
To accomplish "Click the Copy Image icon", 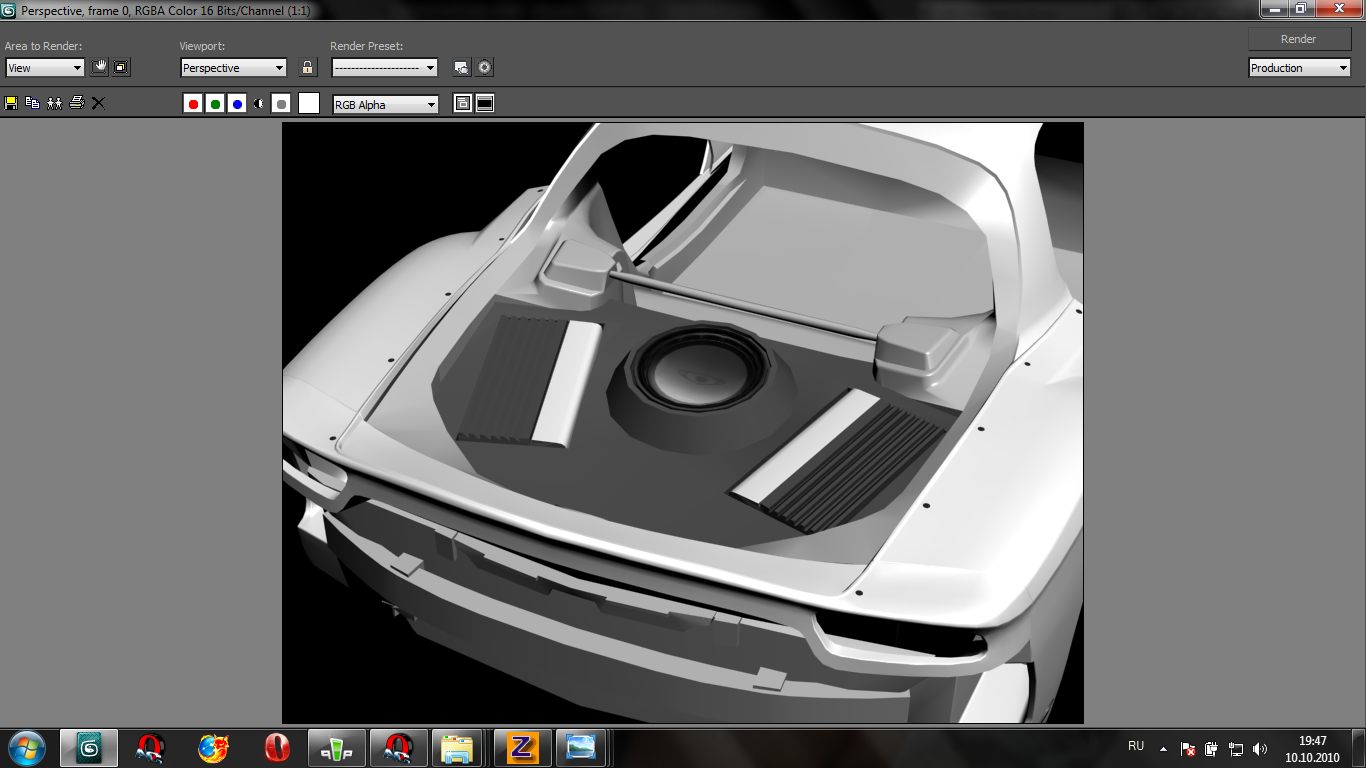I will [32, 103].
